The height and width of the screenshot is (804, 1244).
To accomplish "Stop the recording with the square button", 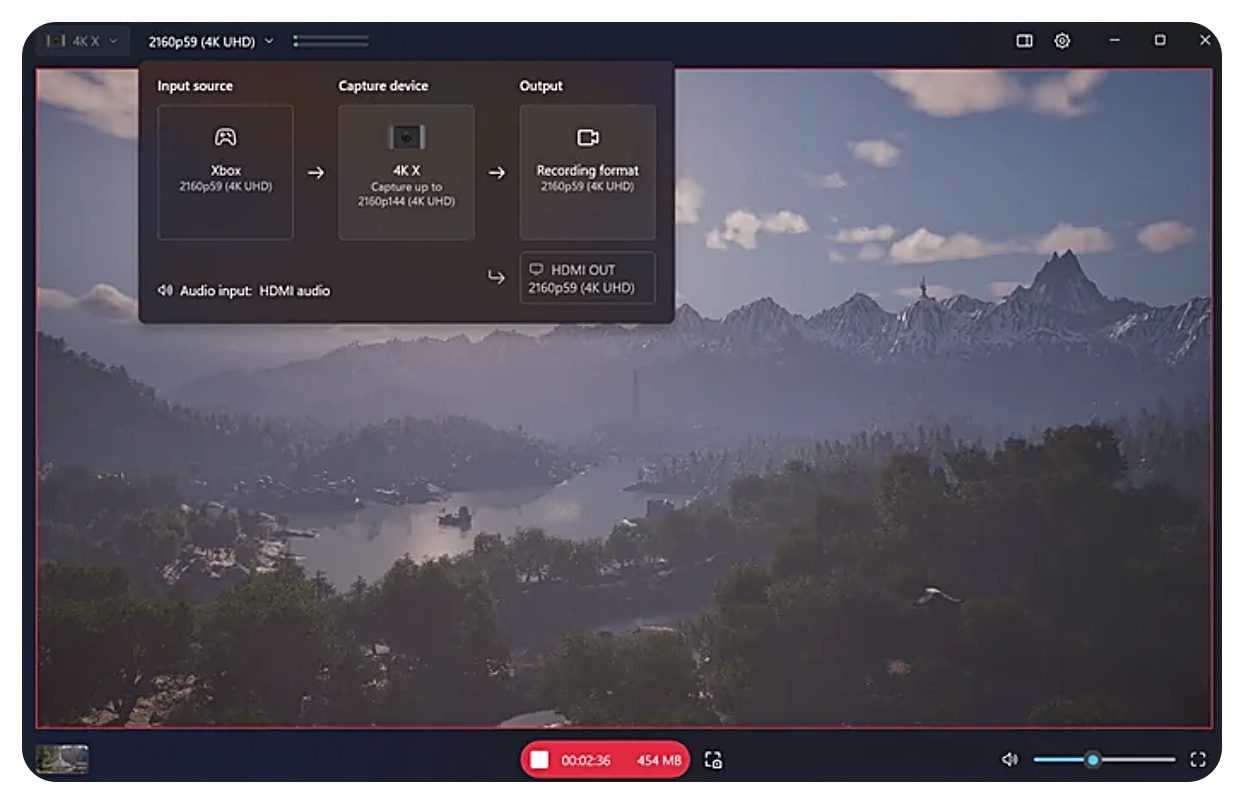I will [540, 760].
